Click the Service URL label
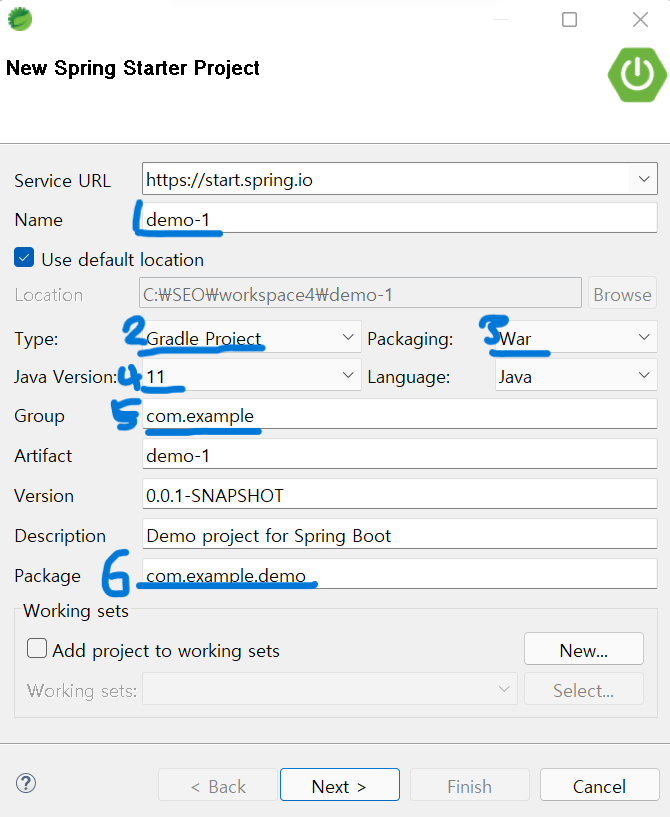The image size is (670, 817). pos(62,180)
